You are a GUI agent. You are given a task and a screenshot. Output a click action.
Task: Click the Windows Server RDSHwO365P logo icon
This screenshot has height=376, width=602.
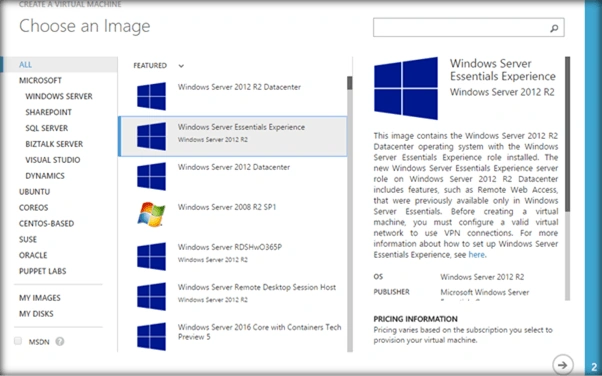pos(152,256)
